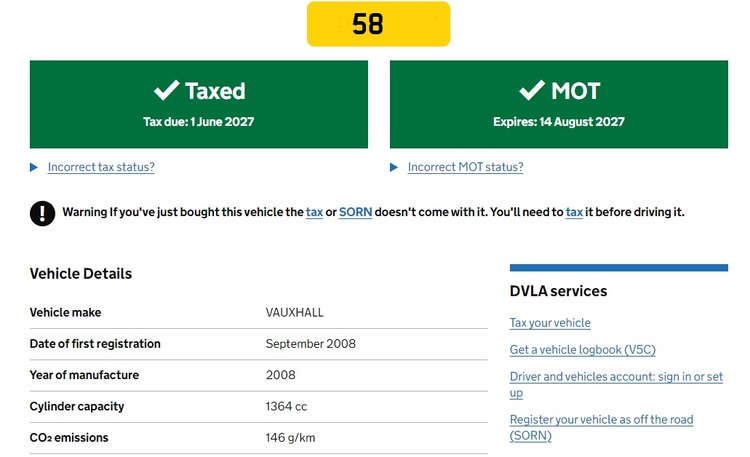Open the 'Incorrect tax status?' link

tap(101, 167)
